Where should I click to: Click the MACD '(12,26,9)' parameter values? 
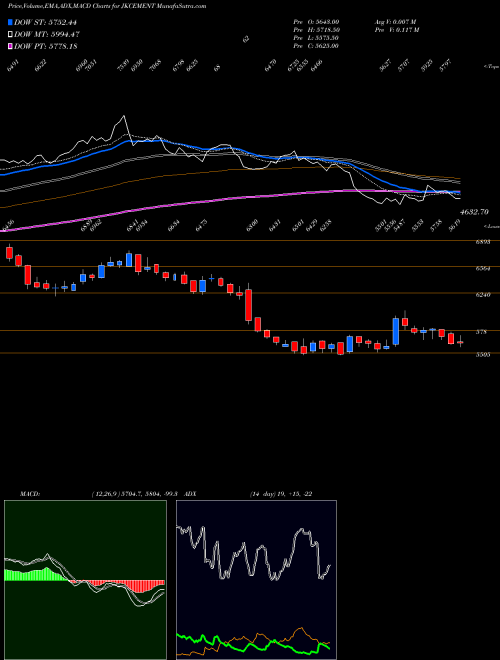point(136,493)
